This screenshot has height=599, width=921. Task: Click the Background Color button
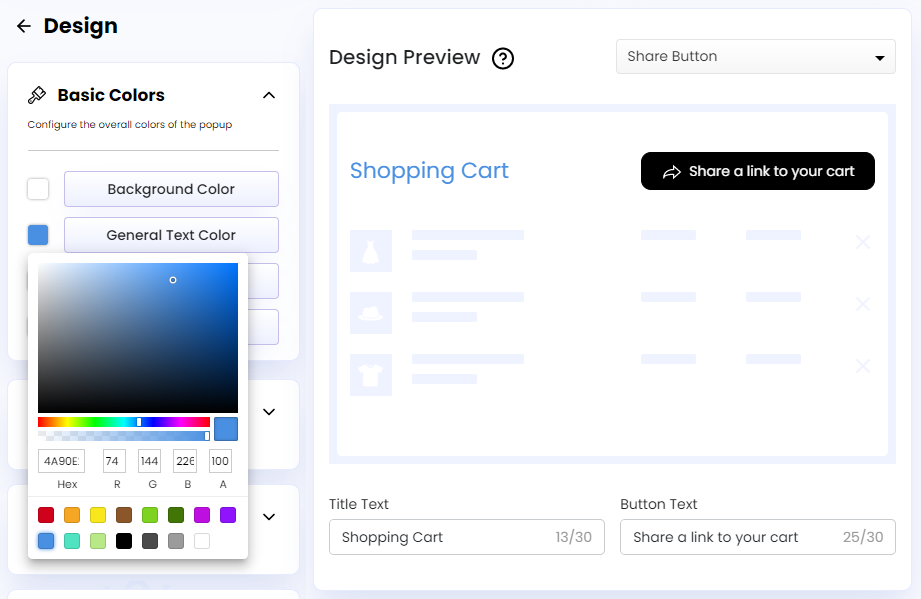(x=170, y=189)
